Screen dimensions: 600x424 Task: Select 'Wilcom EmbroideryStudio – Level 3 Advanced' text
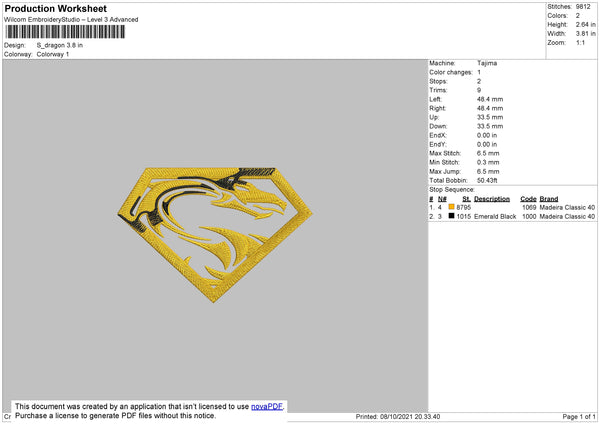(x=71, y=20)
